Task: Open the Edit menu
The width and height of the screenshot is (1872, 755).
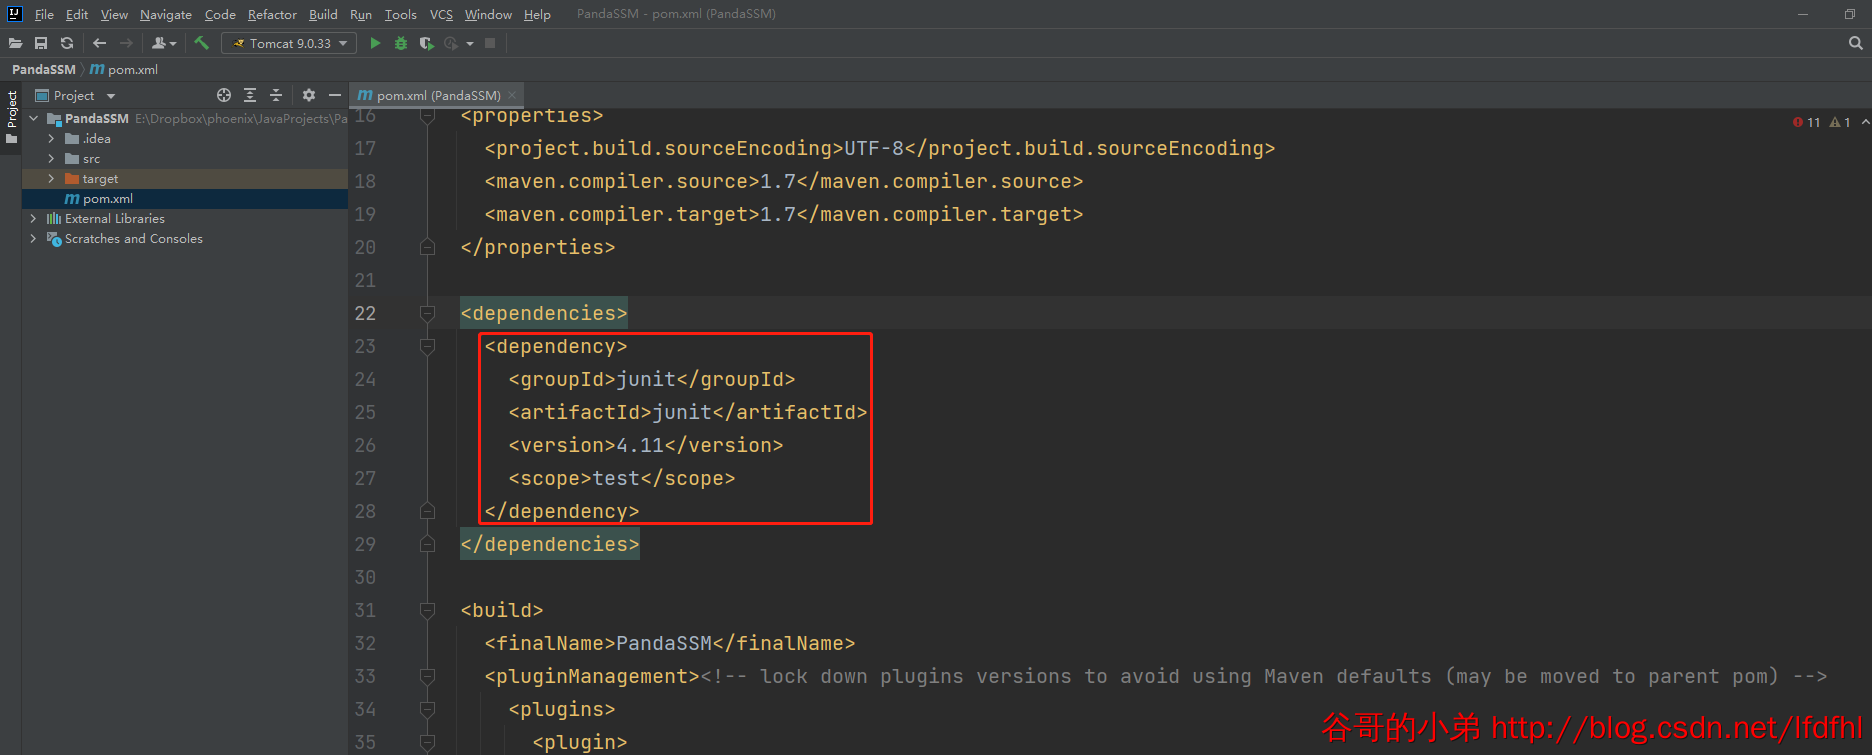Action: point(77,14)
